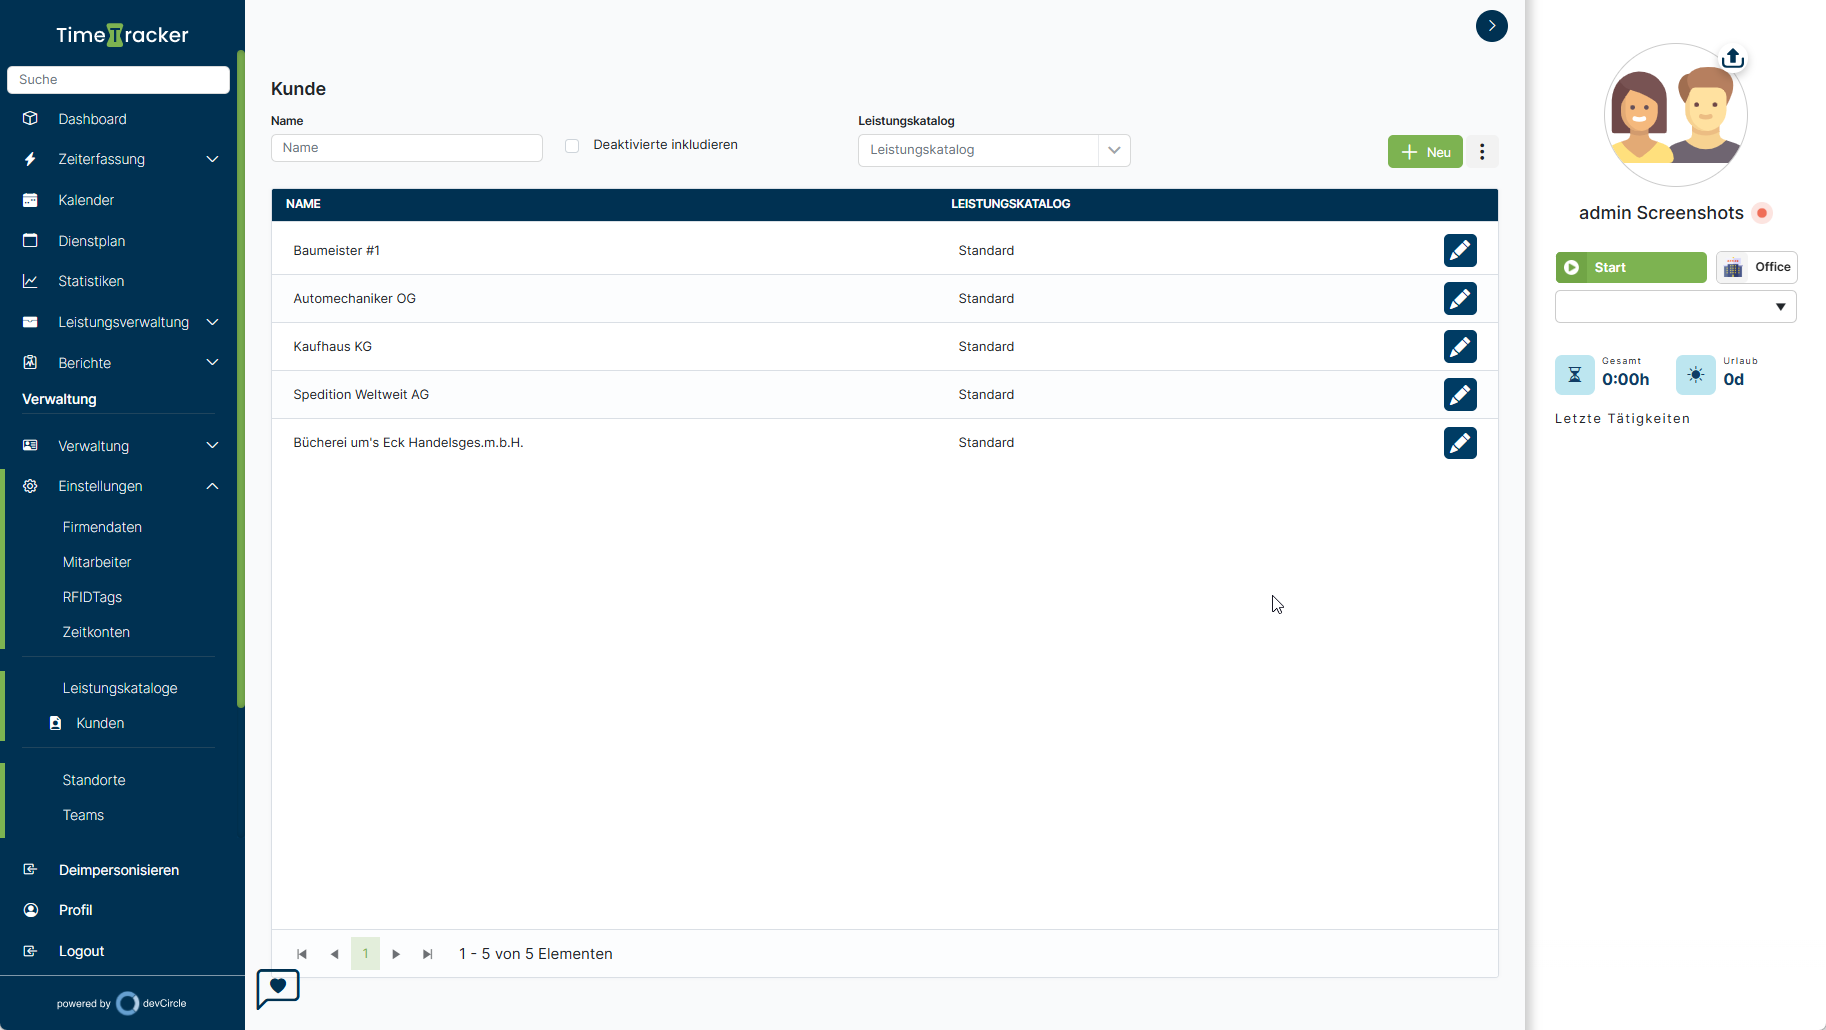The height and width of the screenshot is (1030, 1826).
Task: Expand the Verwaltung submenu chevron
Action: (212, 445)
